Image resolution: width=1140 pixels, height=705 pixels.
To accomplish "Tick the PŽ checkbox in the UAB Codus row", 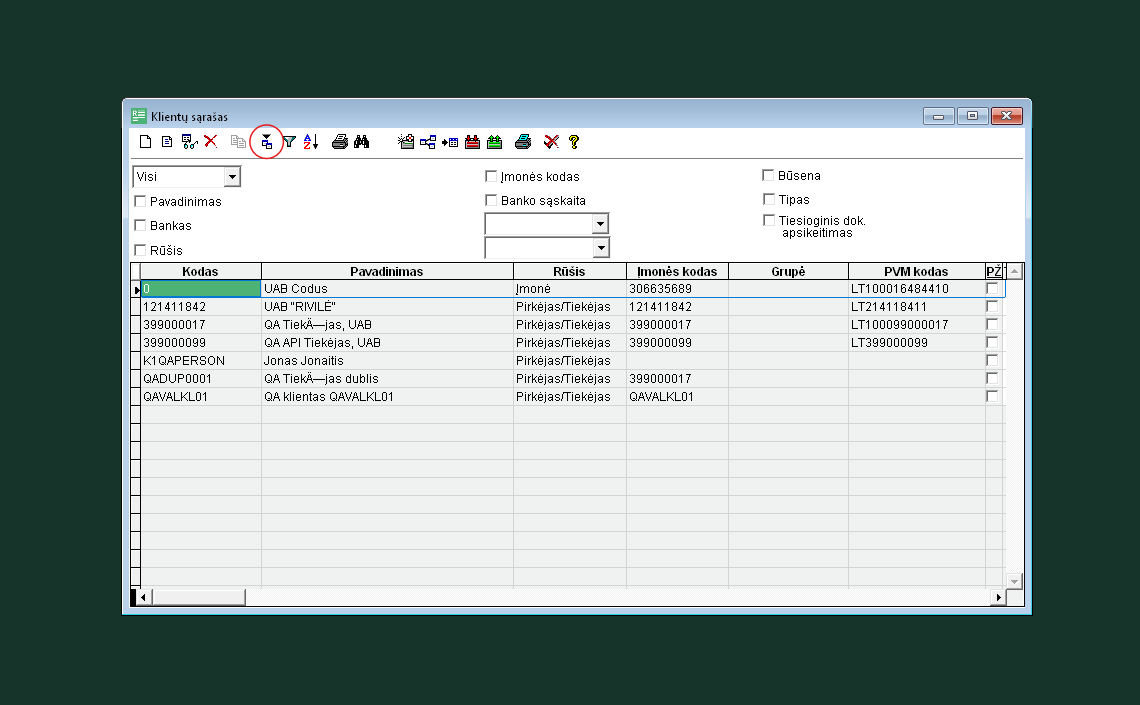I will (992, 289).
